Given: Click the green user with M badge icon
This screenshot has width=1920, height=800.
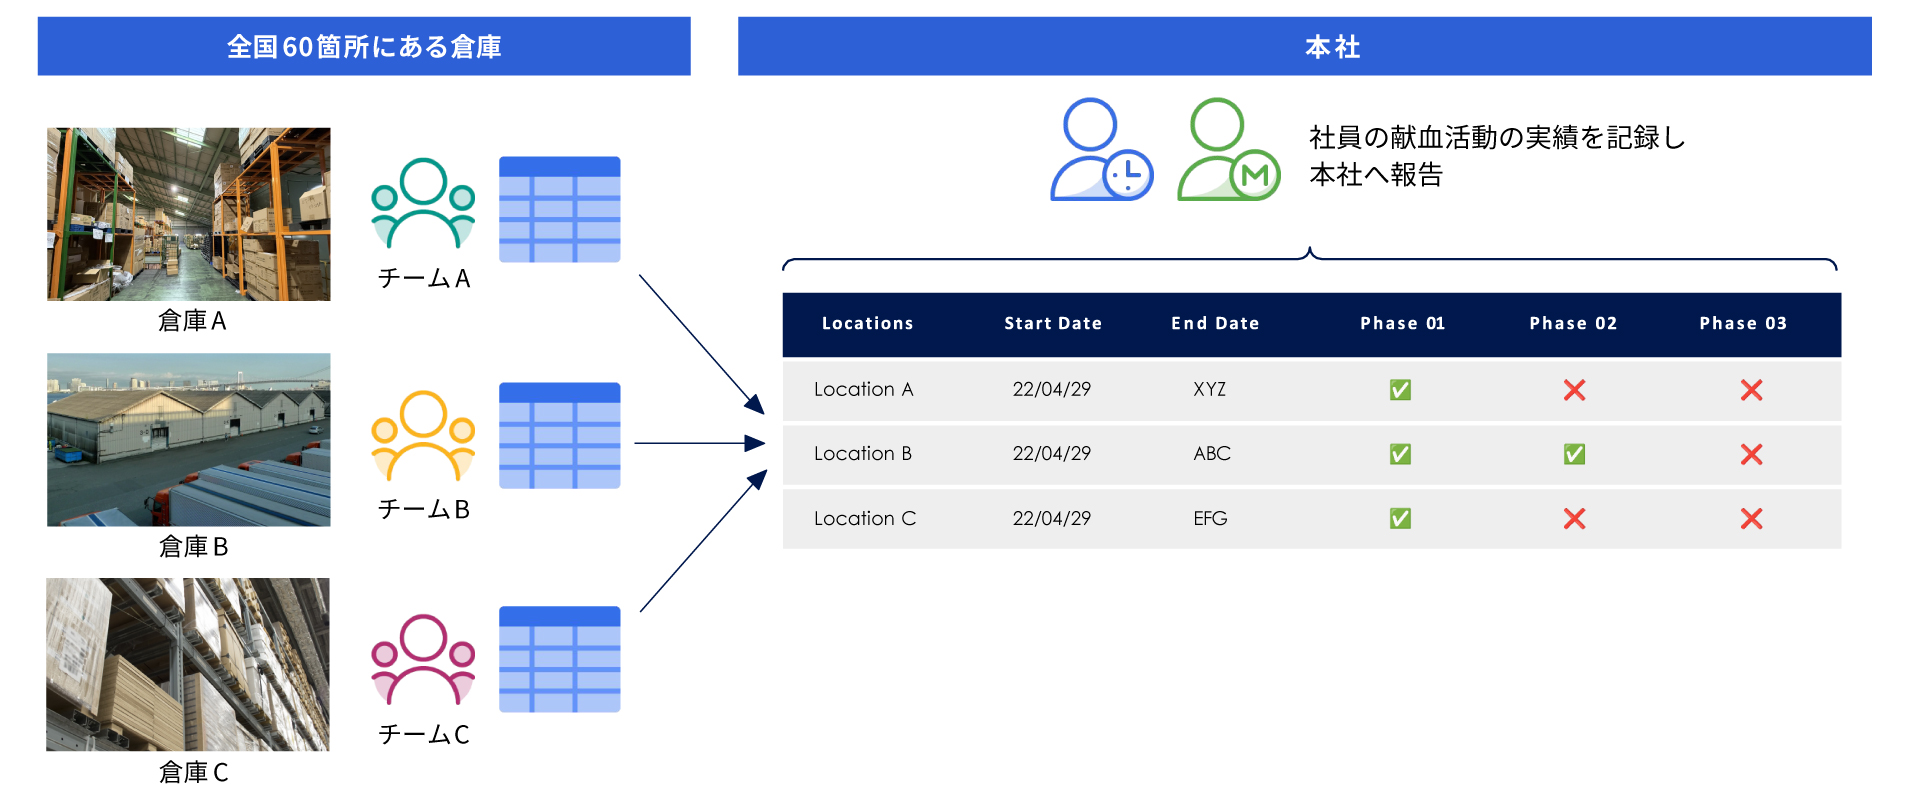Looking at the screenshot, I should point(1228,149).
